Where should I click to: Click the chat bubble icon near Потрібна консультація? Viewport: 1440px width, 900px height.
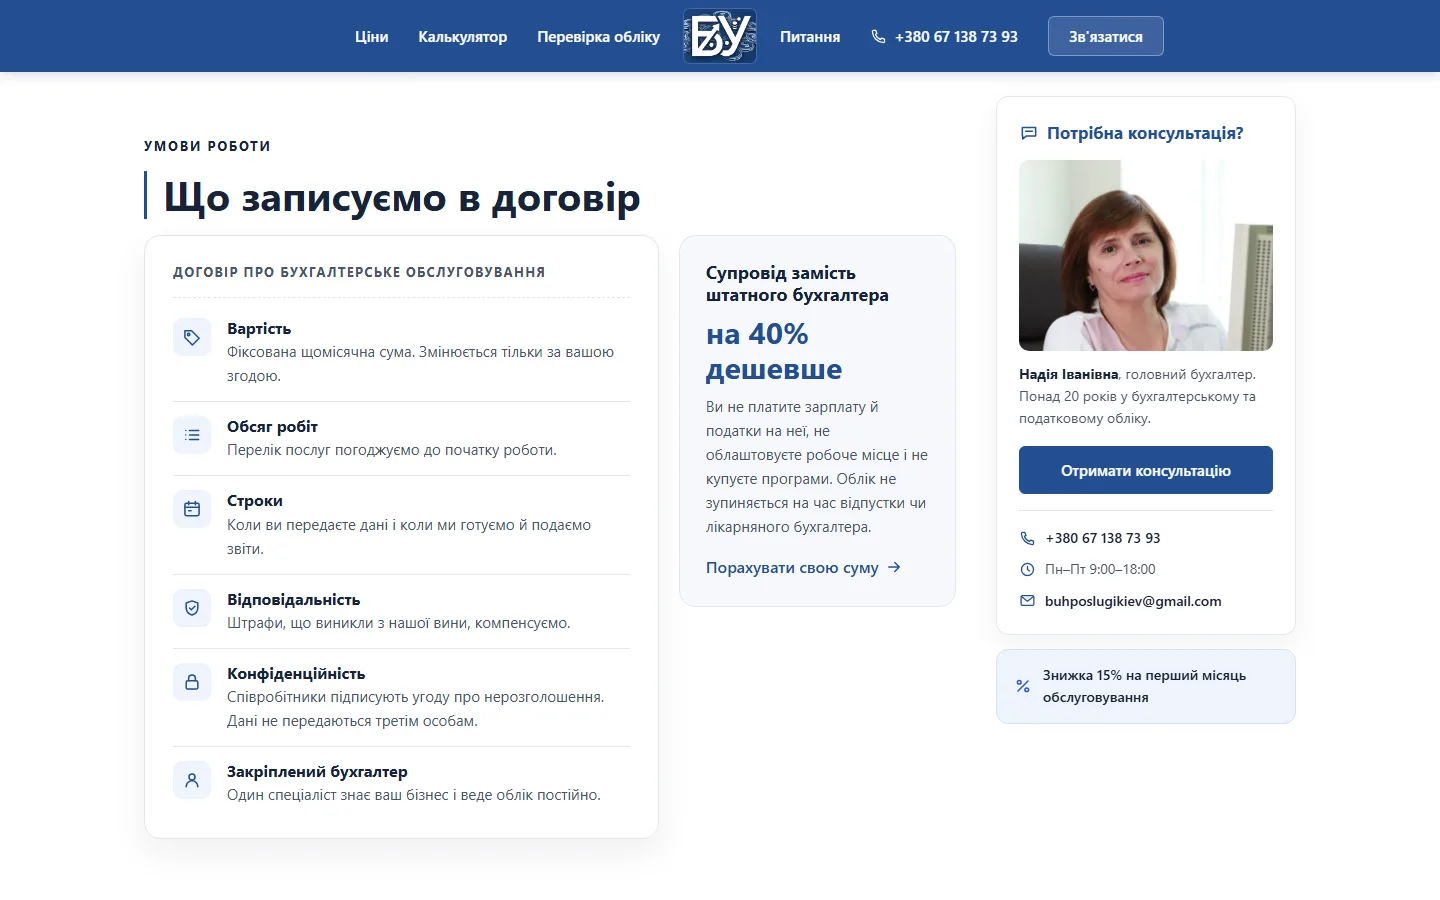(1028, 133)
